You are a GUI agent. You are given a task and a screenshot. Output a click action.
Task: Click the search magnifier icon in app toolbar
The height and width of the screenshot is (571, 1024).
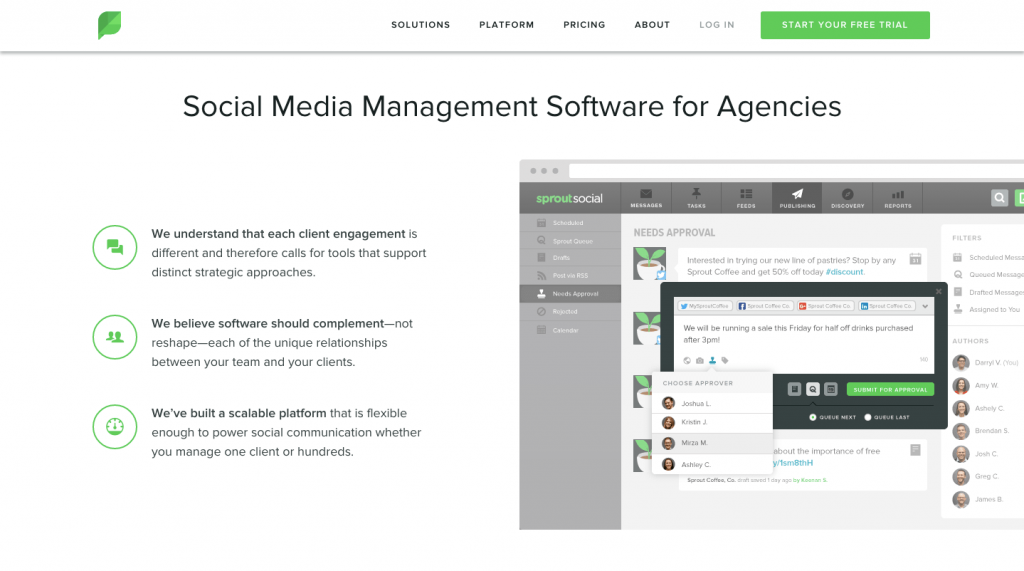coord(999,198)
